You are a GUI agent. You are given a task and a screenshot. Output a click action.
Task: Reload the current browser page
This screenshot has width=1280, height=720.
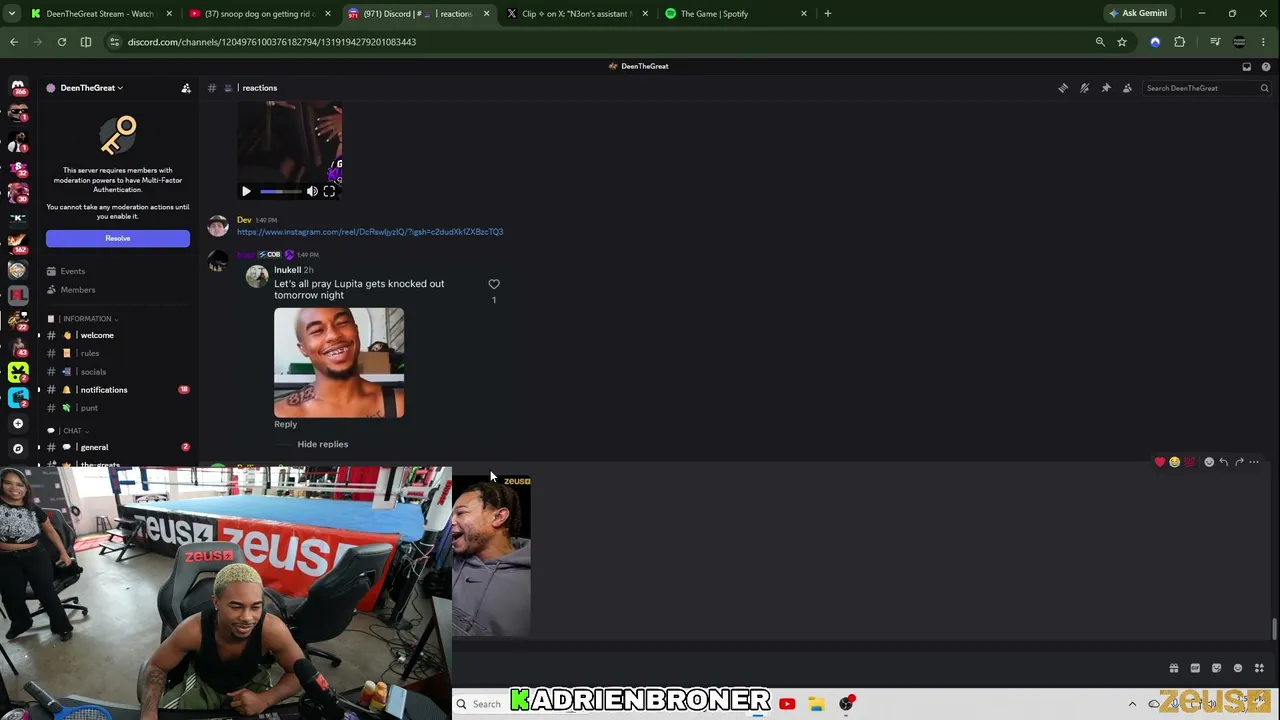point(62,42)
